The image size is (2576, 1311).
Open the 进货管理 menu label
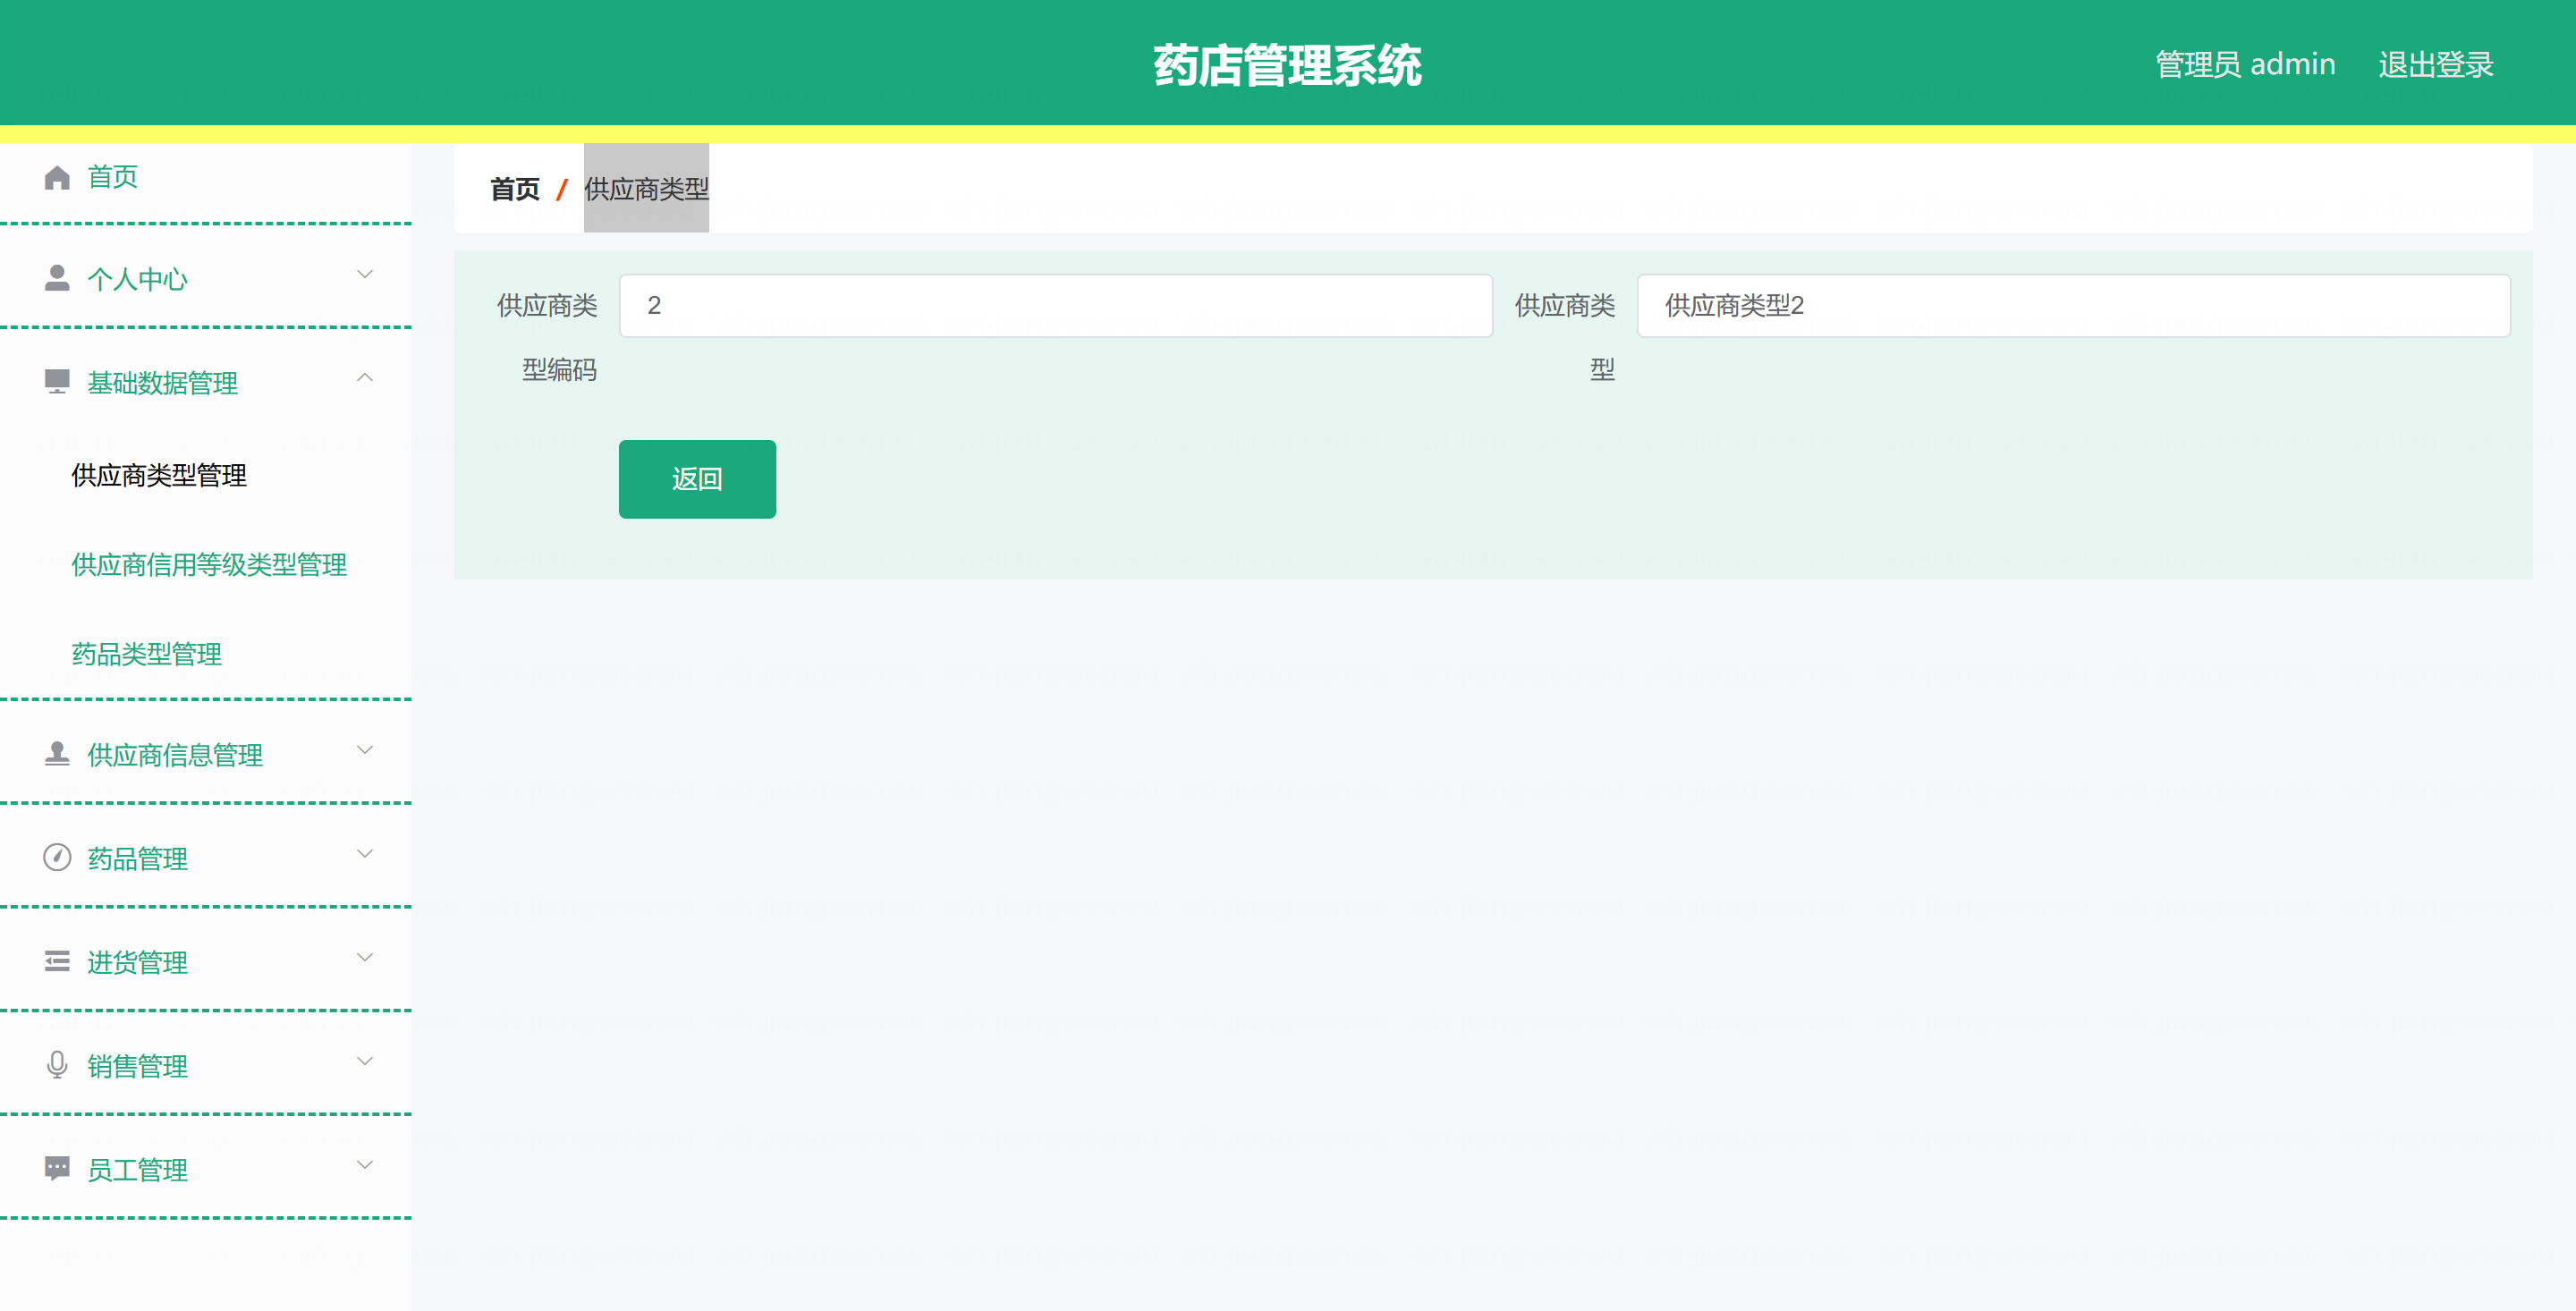tap(138, 963)
